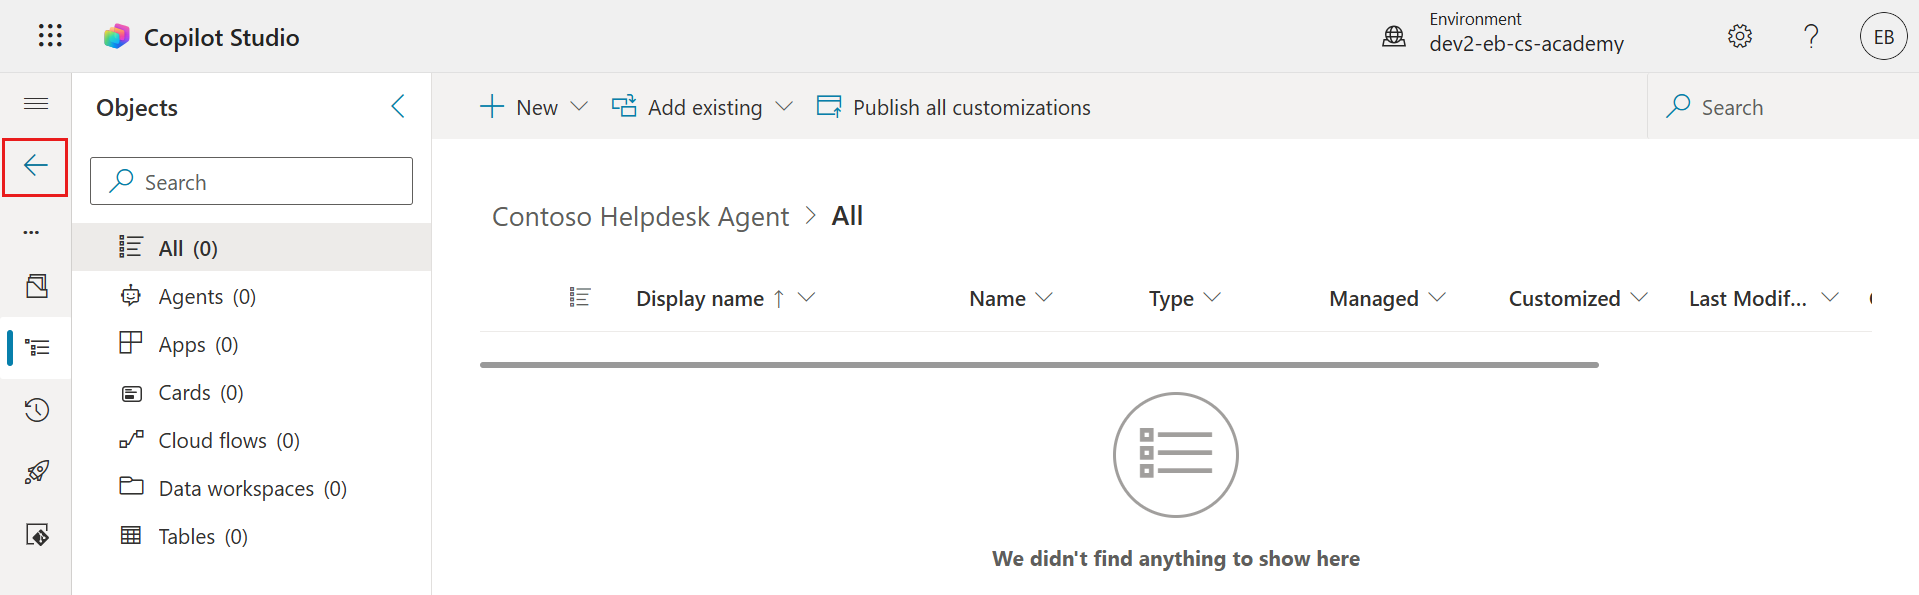Open the help question mark
This screenshot has height=595, width=1919.
pos(1811,36)
